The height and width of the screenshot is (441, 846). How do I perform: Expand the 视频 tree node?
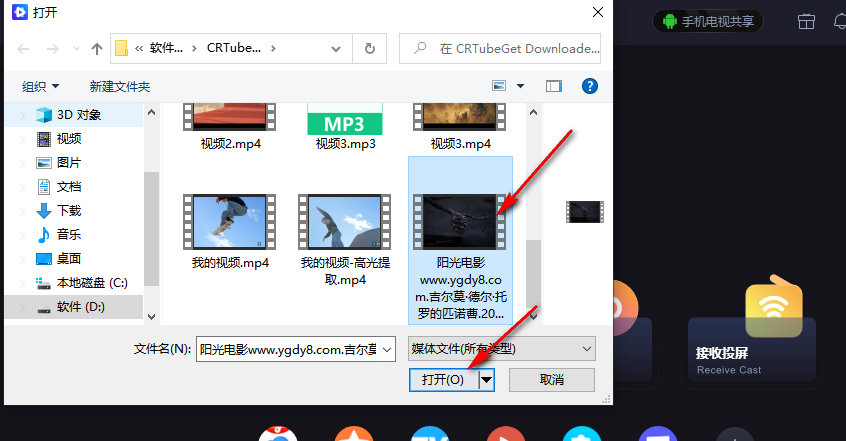(22, 139)
